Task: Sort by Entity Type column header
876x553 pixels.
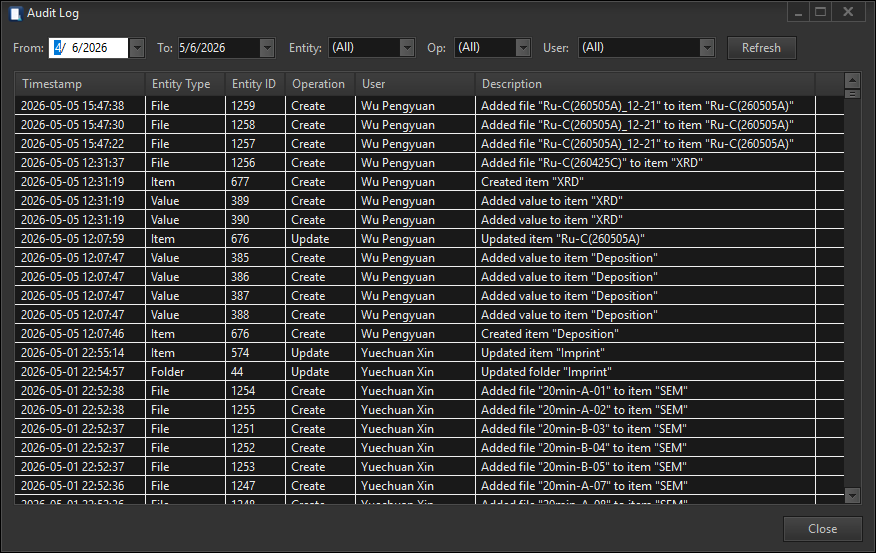Action: (x=185, y=84)
